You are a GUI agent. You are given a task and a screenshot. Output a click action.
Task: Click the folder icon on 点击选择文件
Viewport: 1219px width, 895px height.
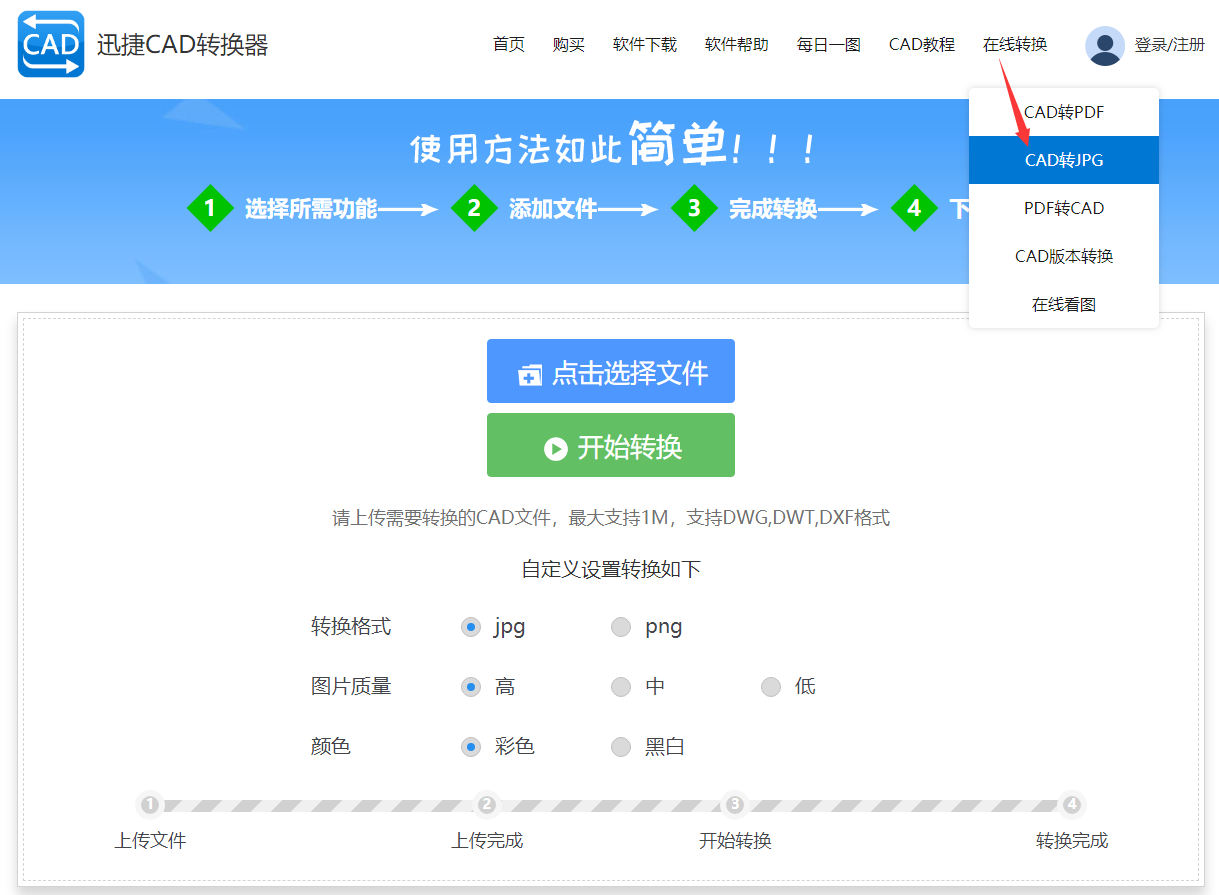(530, 374)
